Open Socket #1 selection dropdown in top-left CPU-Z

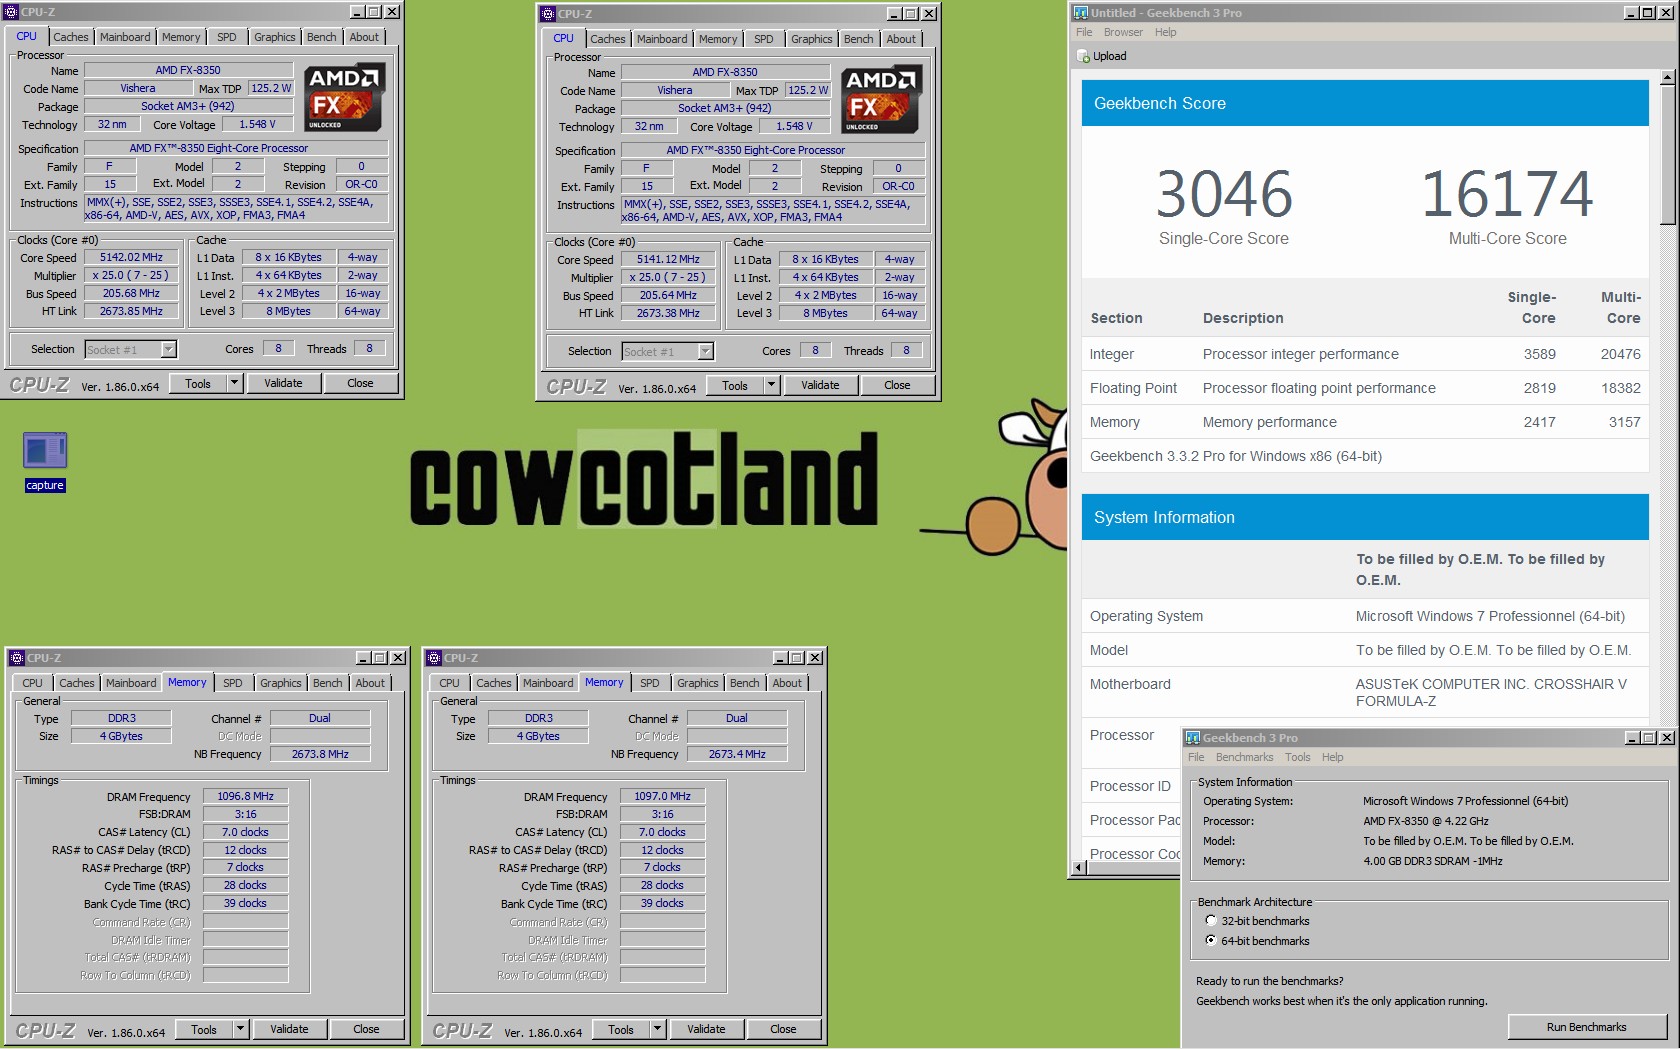[x=169, y=349]
